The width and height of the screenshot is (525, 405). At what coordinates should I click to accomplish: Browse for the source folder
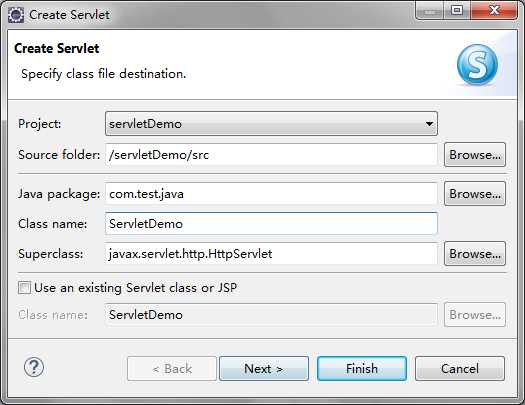pos(475,155)
